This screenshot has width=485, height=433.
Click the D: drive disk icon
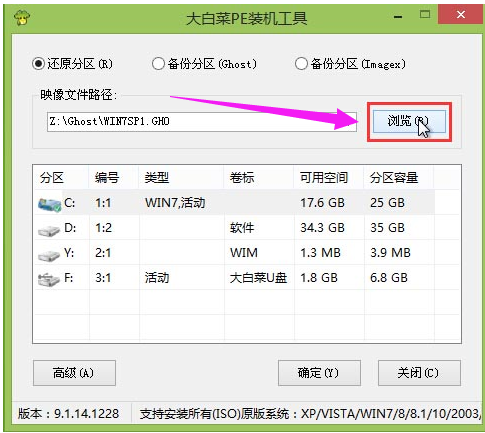tap(49, 230)
